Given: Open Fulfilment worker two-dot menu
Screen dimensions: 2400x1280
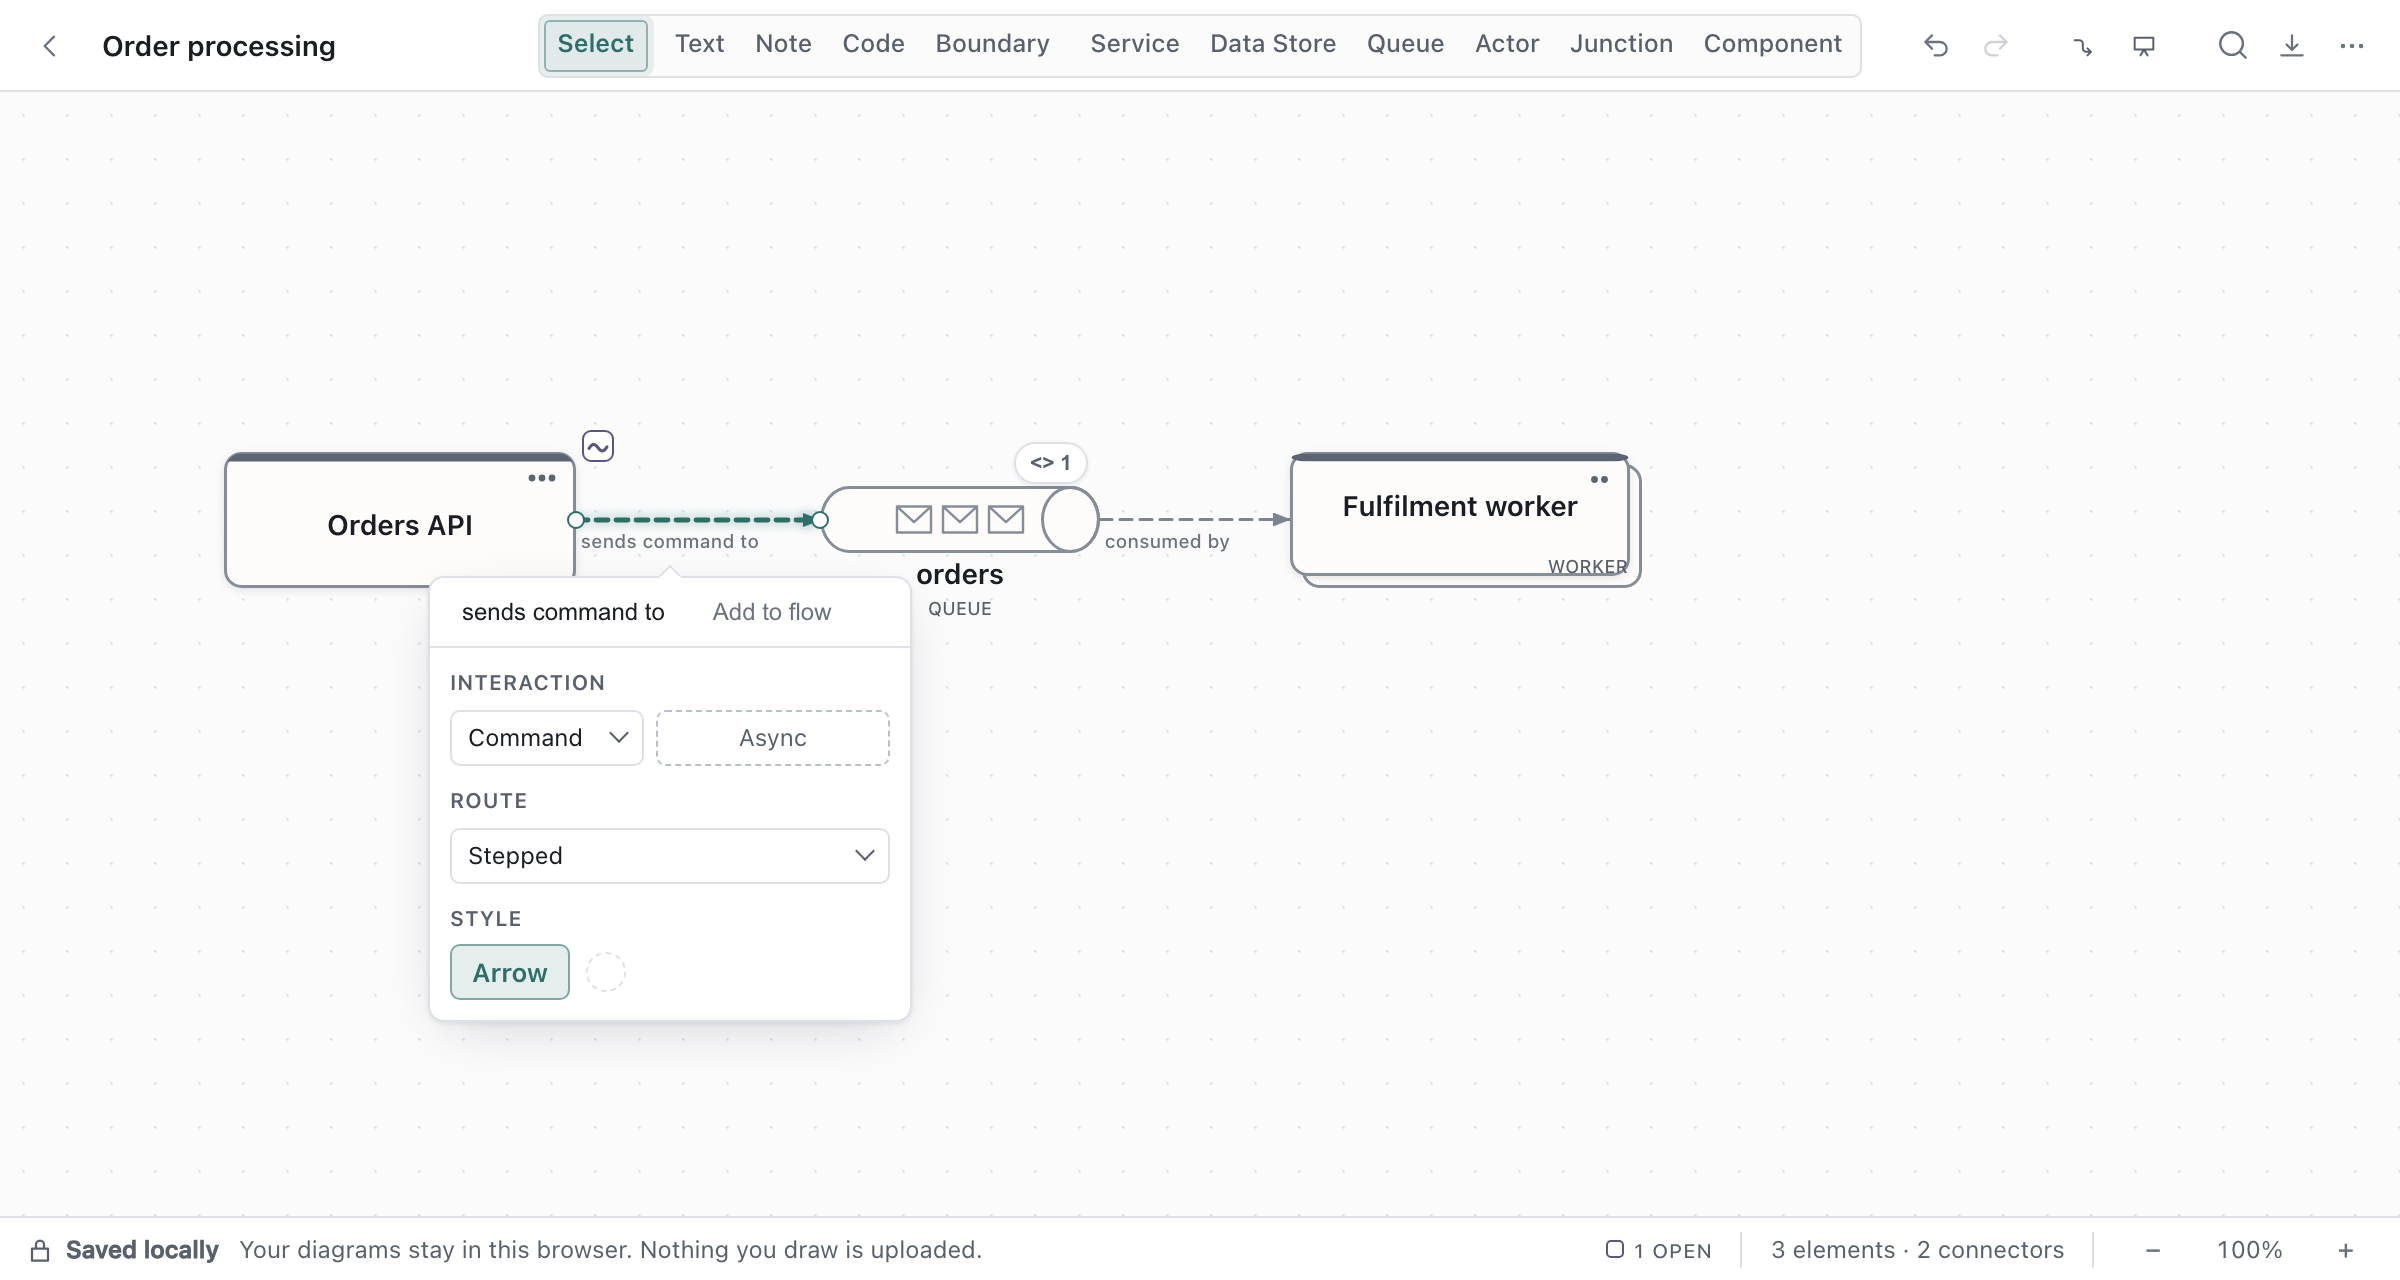Looking at the screenshot, I should (x=1600, y=480).
